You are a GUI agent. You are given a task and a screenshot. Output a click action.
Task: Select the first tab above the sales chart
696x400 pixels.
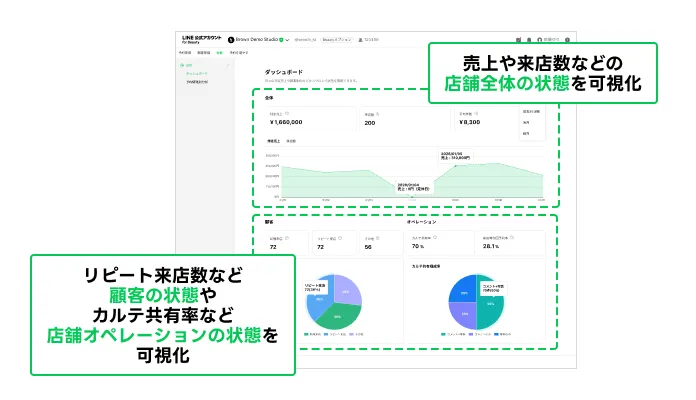click(273, 141)
